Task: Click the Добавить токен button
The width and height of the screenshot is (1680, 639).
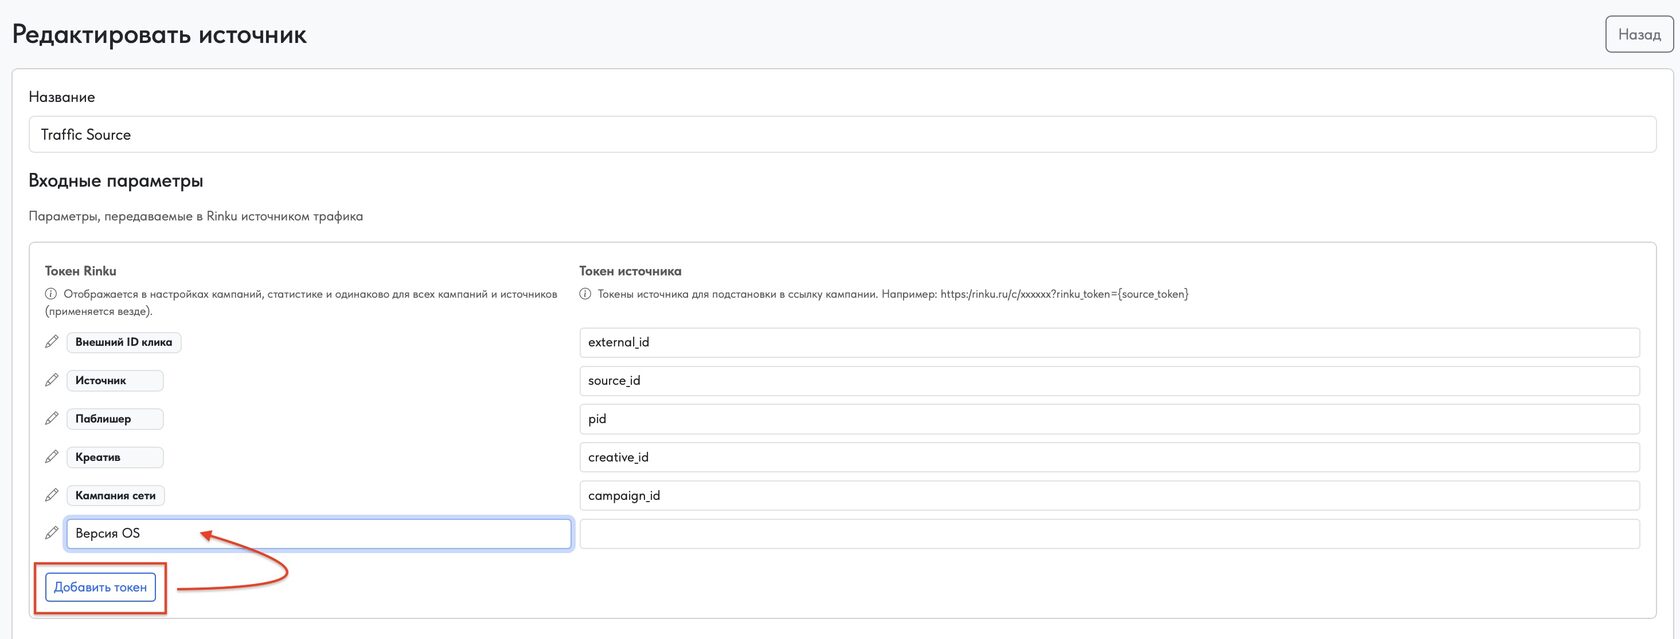Action: pos(100,587)
